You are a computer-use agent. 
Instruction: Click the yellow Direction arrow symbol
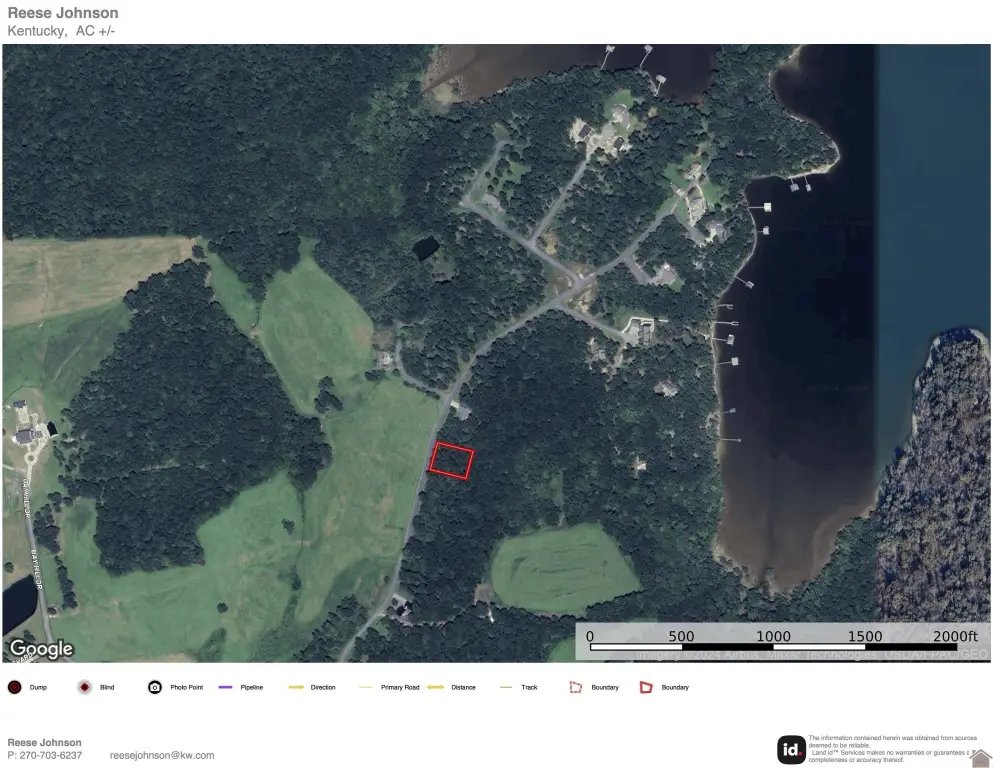296,688
